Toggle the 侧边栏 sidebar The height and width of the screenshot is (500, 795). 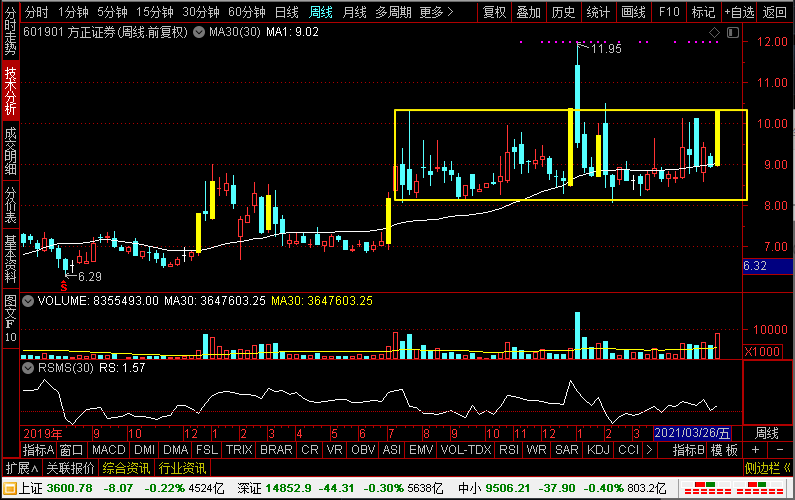(768, 468)
